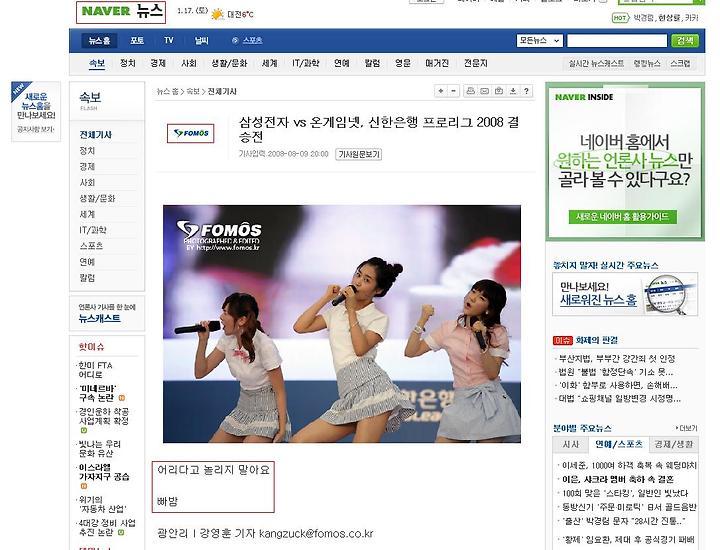The height and width of the screenshot is (550, 720).
Task: Click icon next to '미네르바' 구속 논란
Action: coord(122,398)
